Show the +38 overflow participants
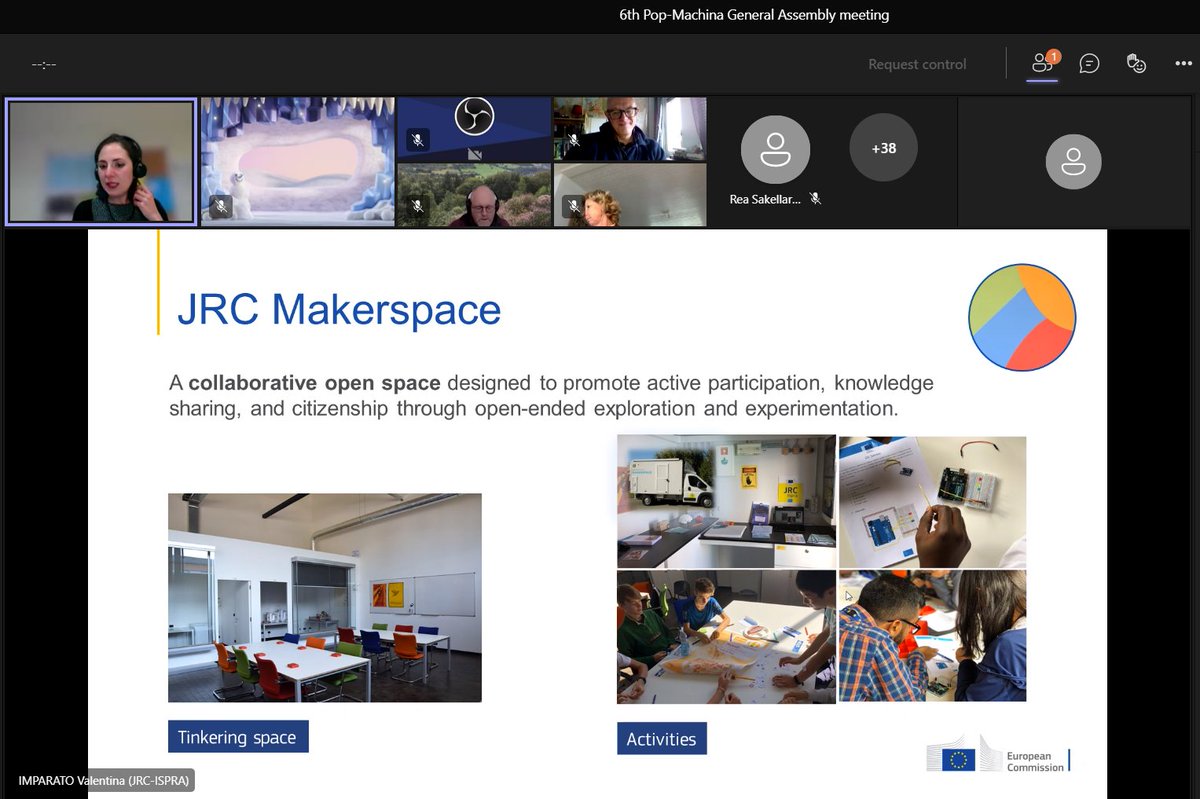1200x799 pixels. 884,148
